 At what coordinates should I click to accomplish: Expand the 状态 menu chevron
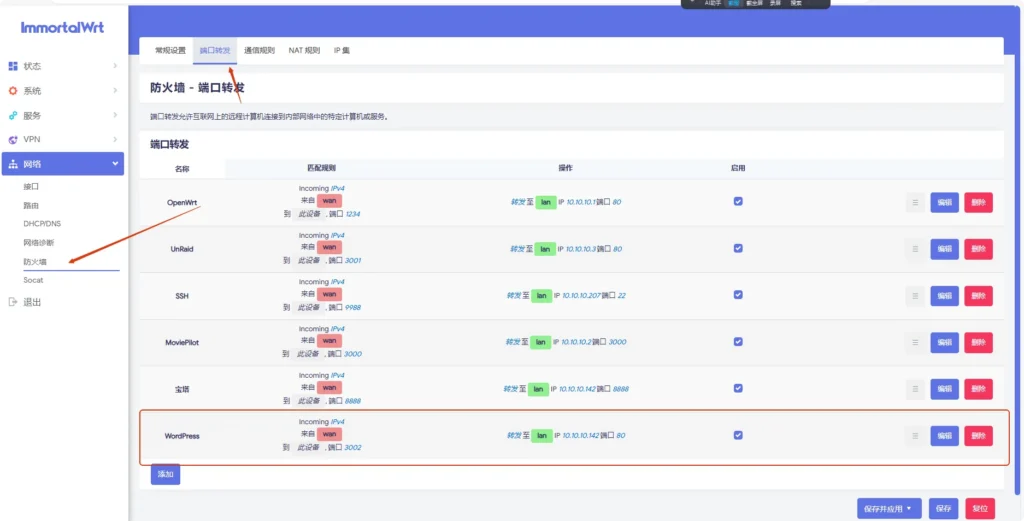[115, 66]
